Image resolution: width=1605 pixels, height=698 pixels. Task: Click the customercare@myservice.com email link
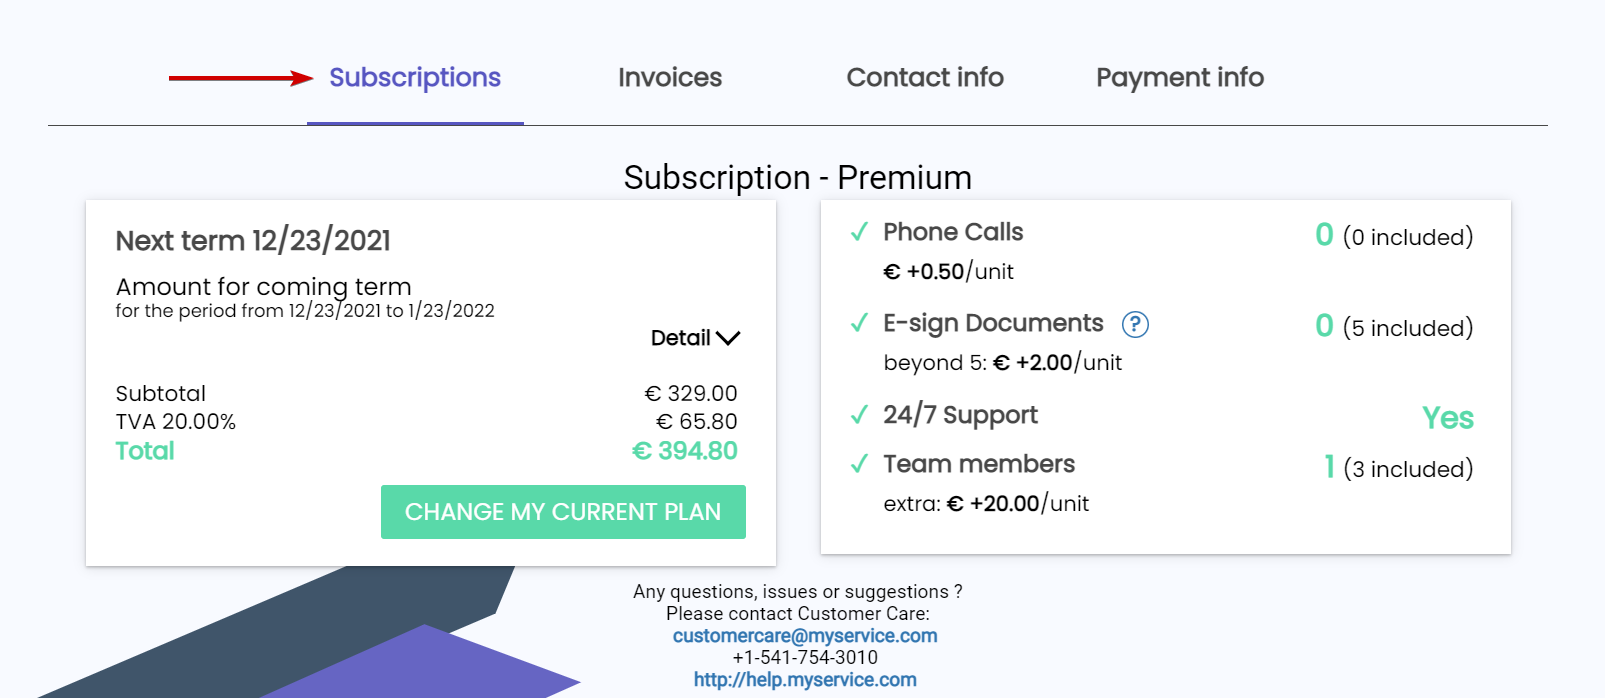pyautogui.click(x=805, y=636)
